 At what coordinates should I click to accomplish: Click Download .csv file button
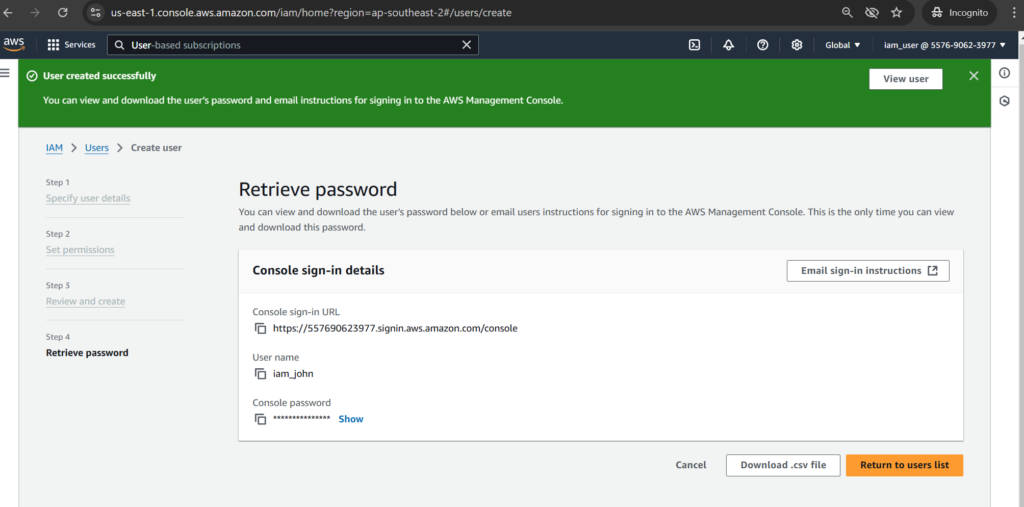pos(783,465)
